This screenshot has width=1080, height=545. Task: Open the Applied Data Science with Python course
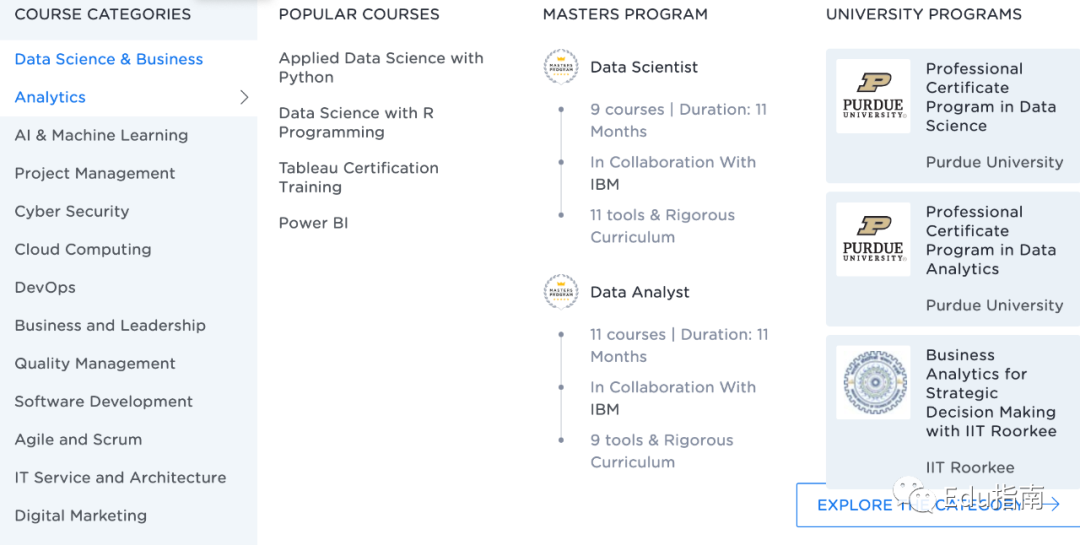(x=381, y=68)
